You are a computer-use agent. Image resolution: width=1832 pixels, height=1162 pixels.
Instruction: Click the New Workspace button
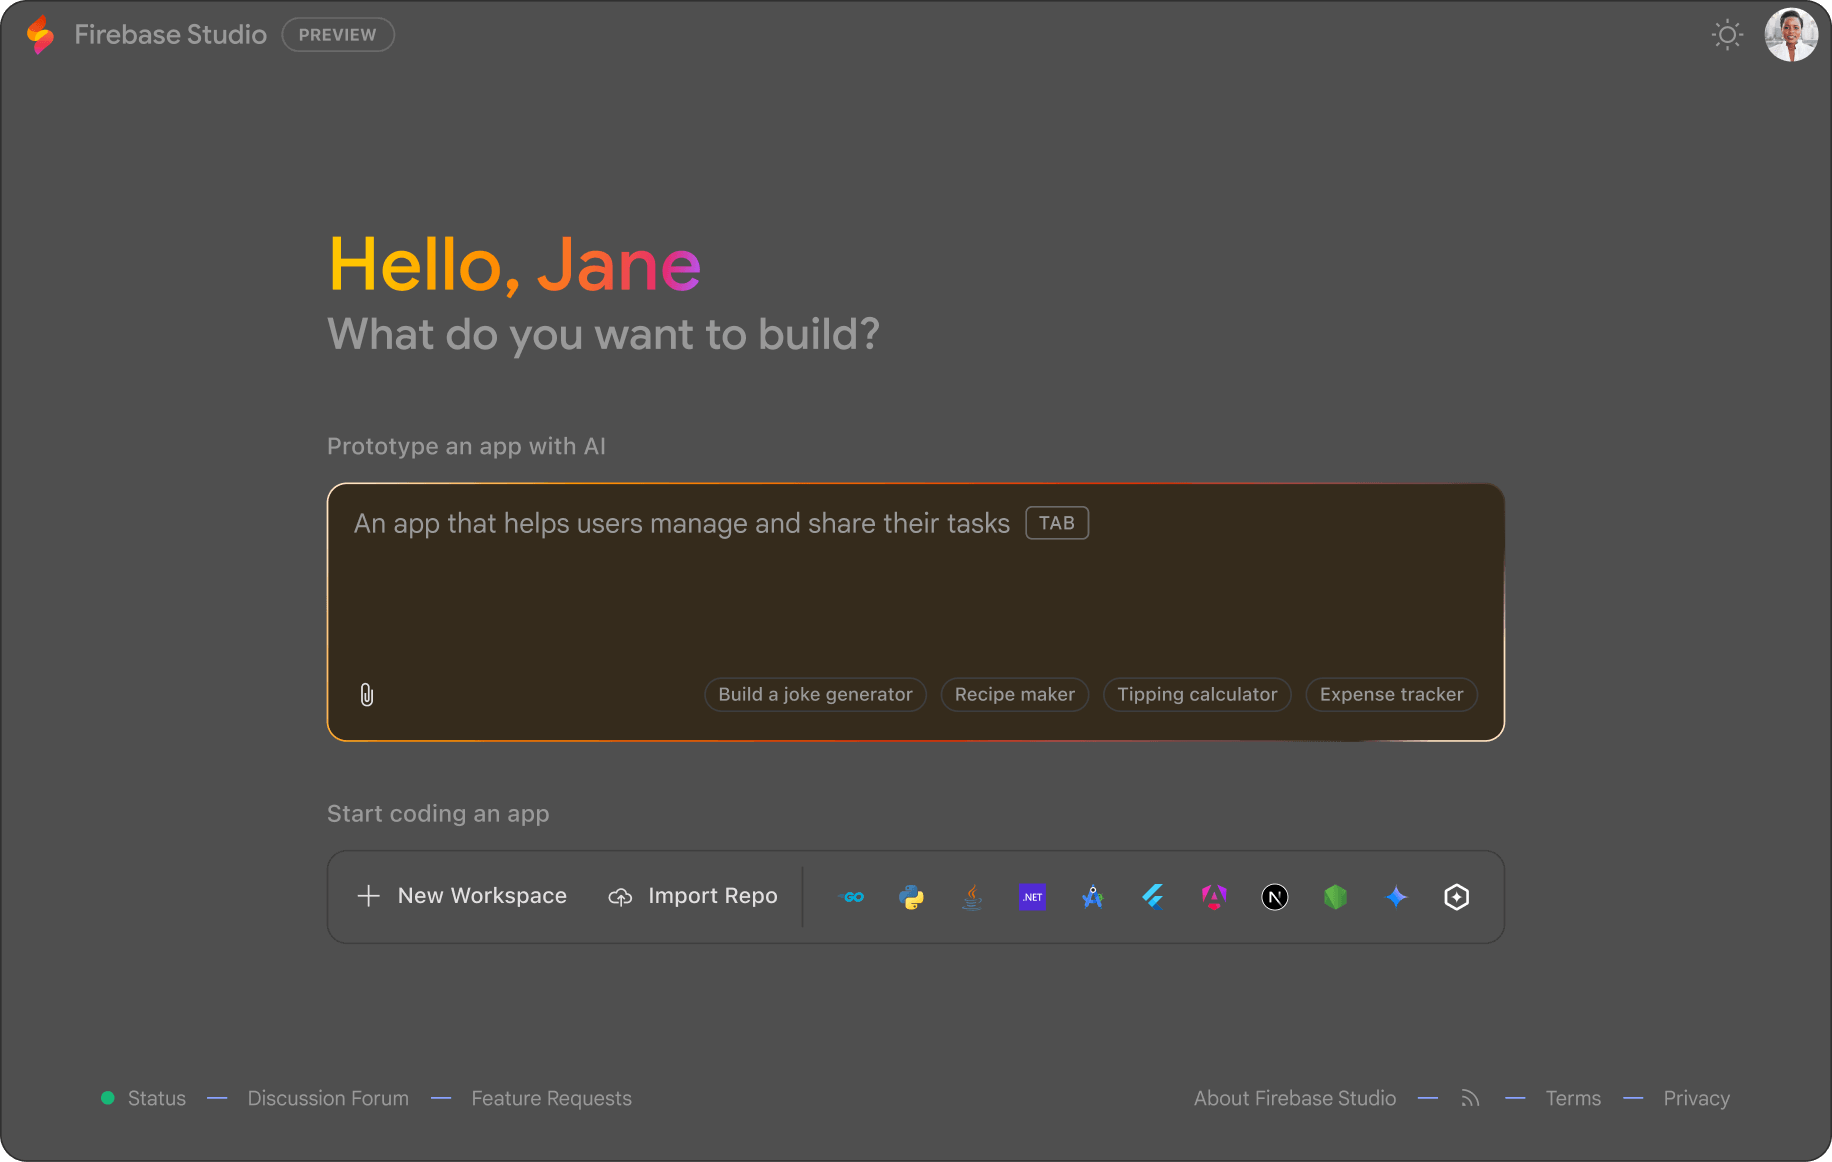(x=462, y=896)
